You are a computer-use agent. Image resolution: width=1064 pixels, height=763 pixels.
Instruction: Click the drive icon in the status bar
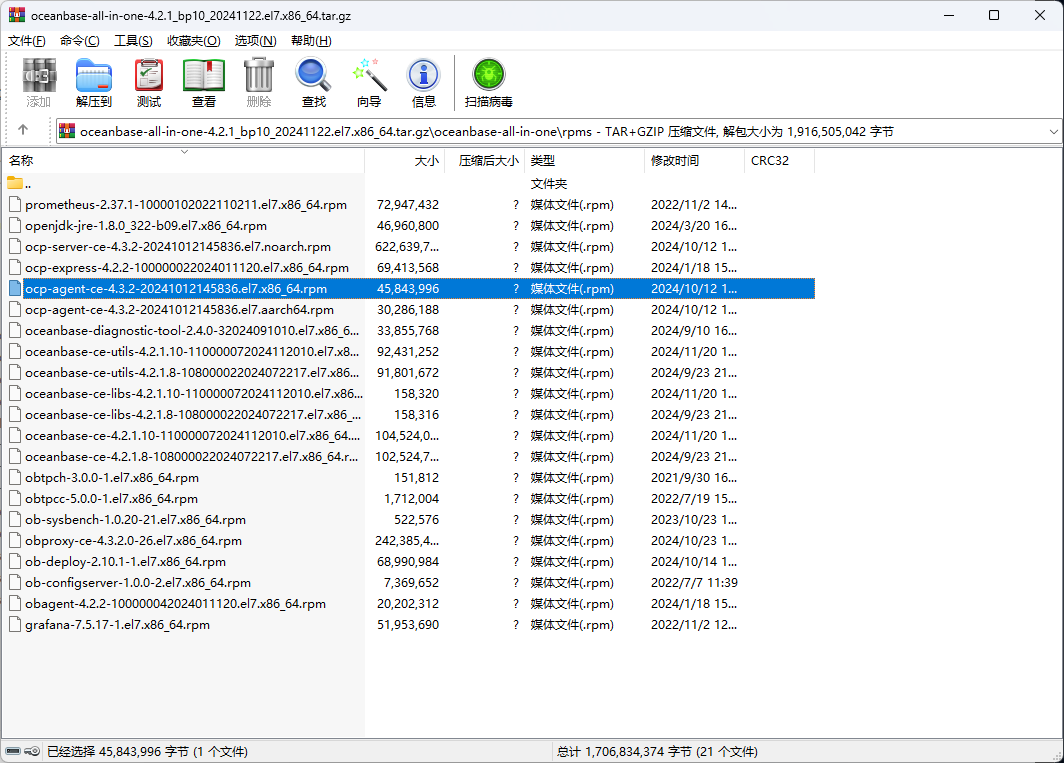click(13, 751)
